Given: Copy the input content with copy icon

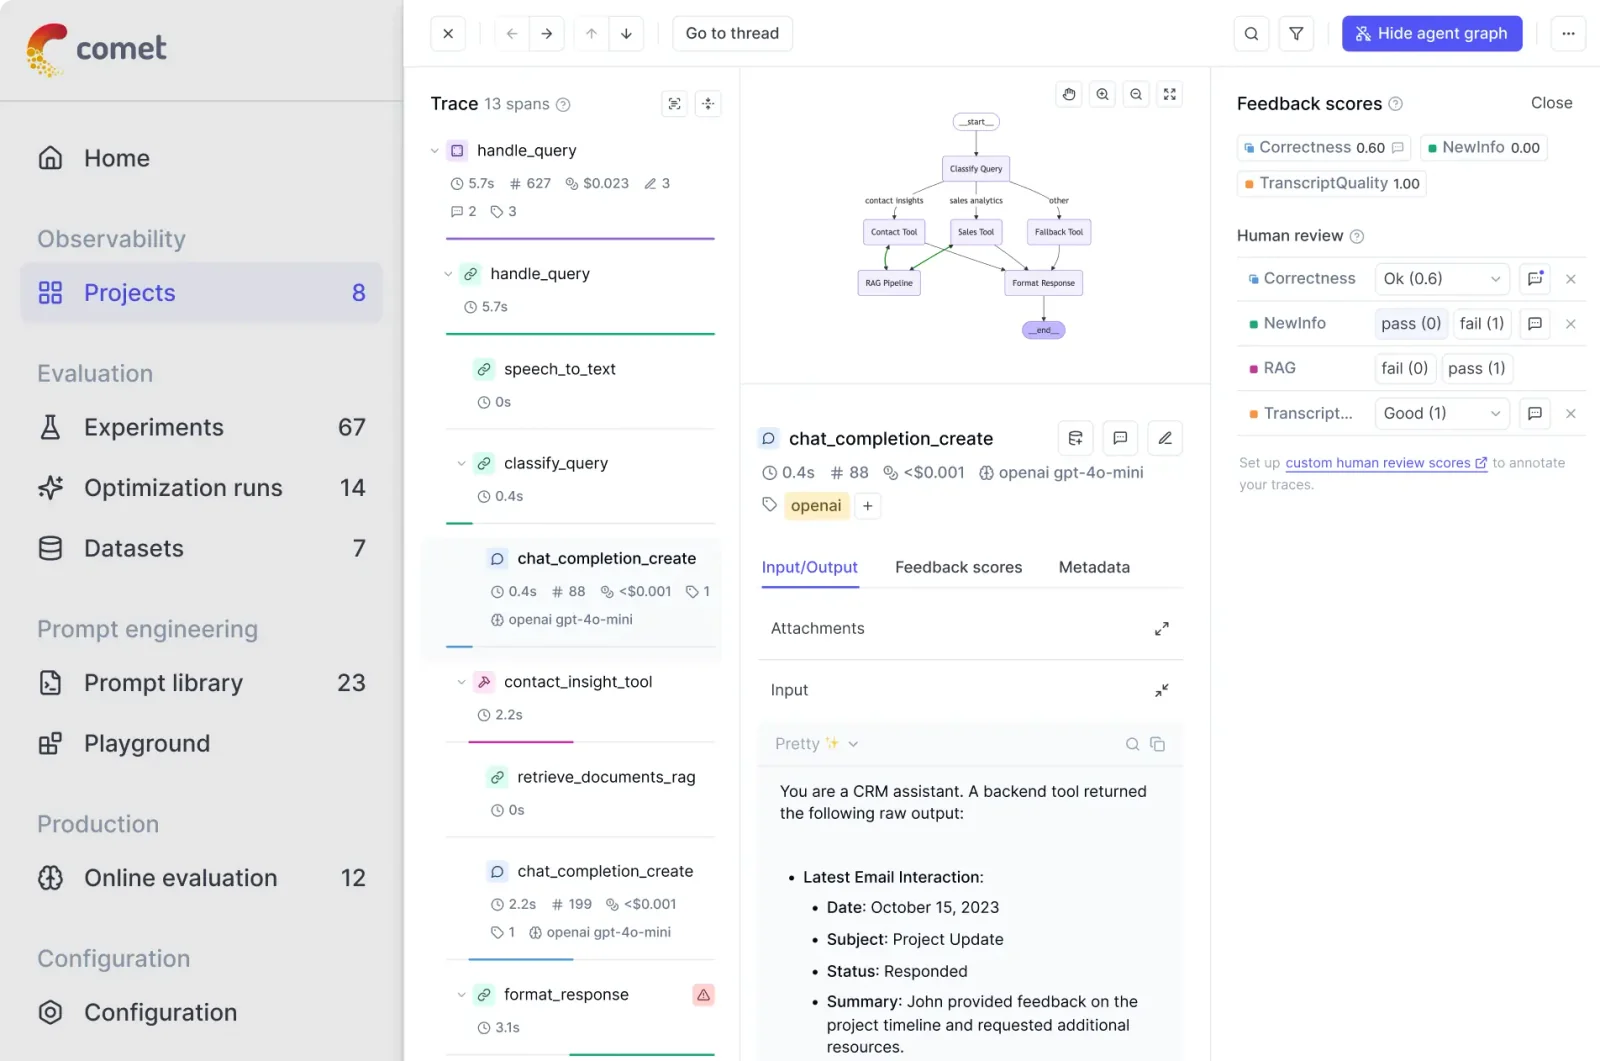Looking at the screenshot, I should click(x=1157, y=744).
